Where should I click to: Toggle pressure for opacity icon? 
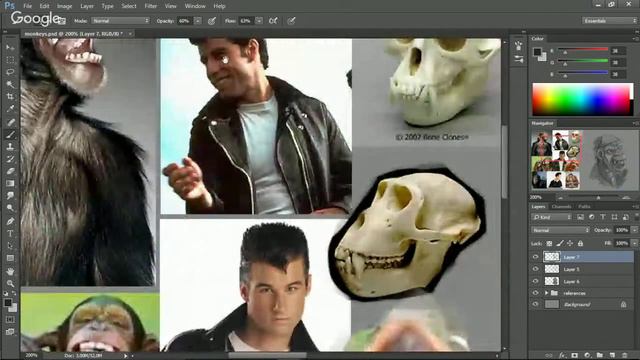click(212, 20)
